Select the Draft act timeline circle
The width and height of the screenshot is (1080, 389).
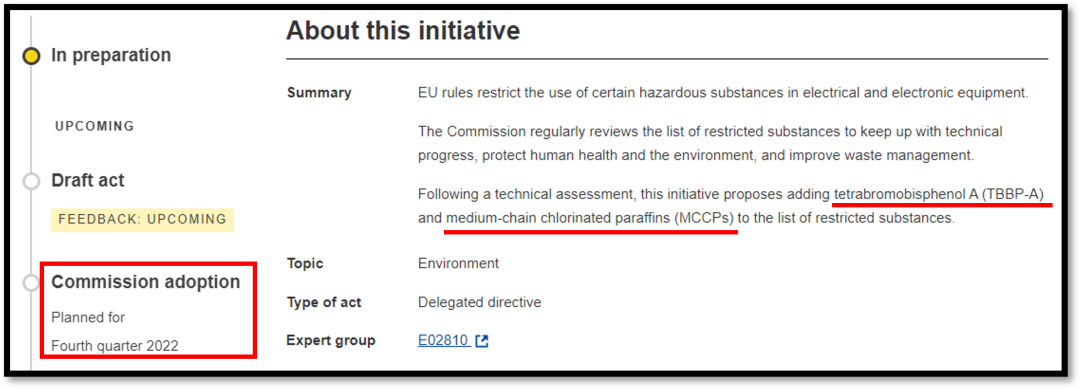31,182
